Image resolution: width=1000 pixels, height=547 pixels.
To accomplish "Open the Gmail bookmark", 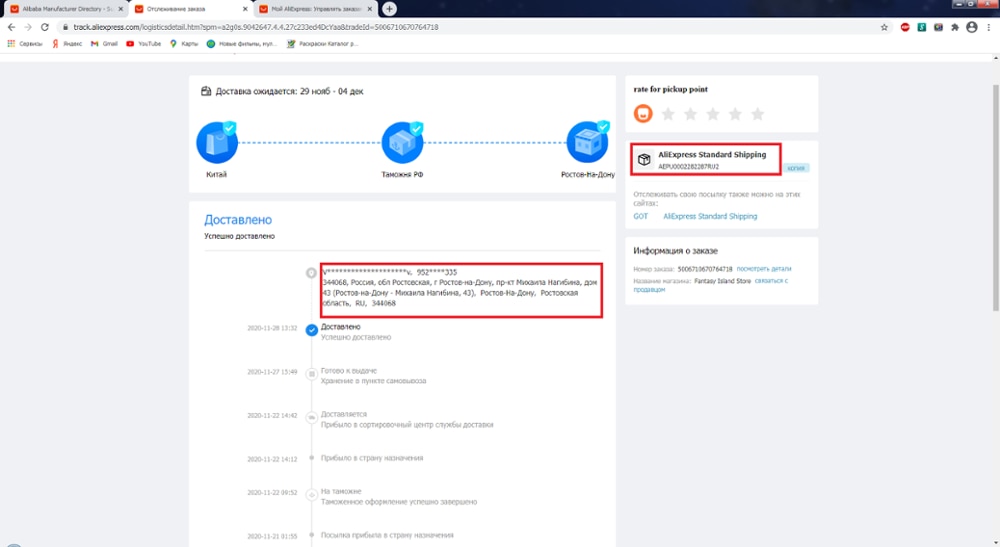I will [105, 44].
